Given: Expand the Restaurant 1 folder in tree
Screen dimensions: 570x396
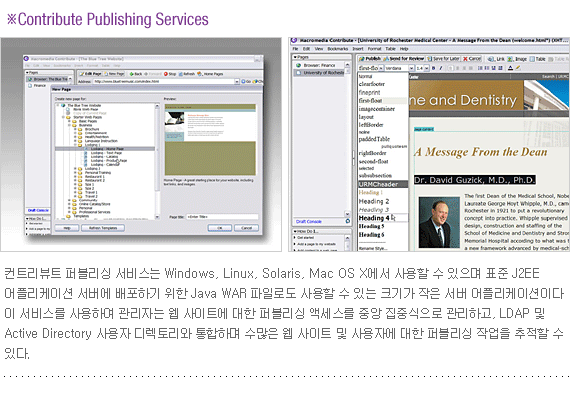Looking at the screenshot, I should click(76, 177).
